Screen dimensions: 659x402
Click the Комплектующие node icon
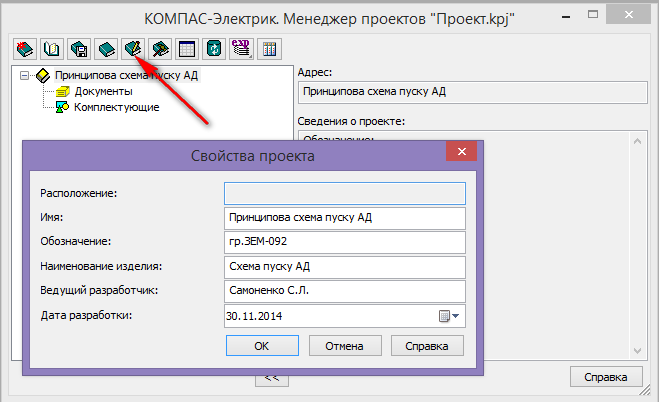tap(62, 107)
